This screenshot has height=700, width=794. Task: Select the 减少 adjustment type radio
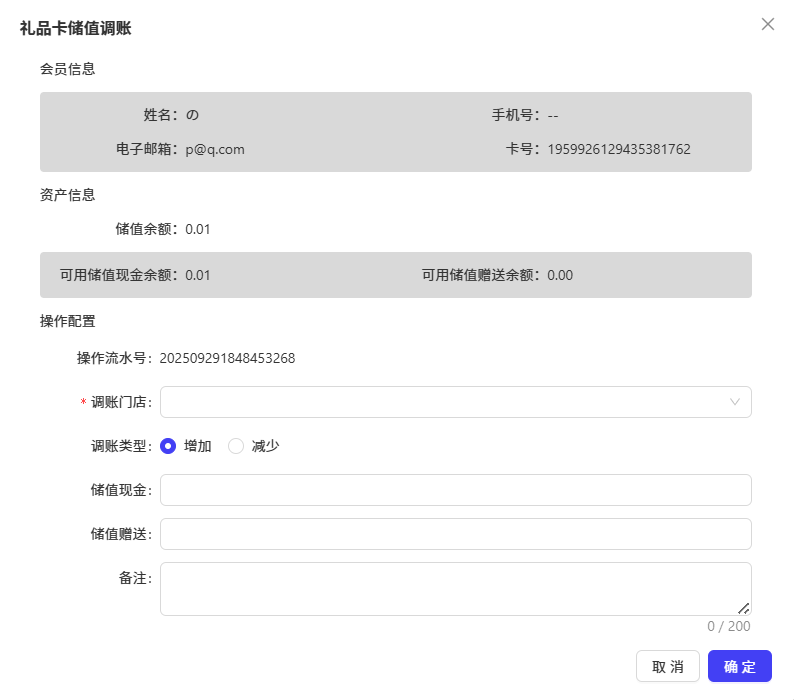pyautogui.click(x=236, y=446)
